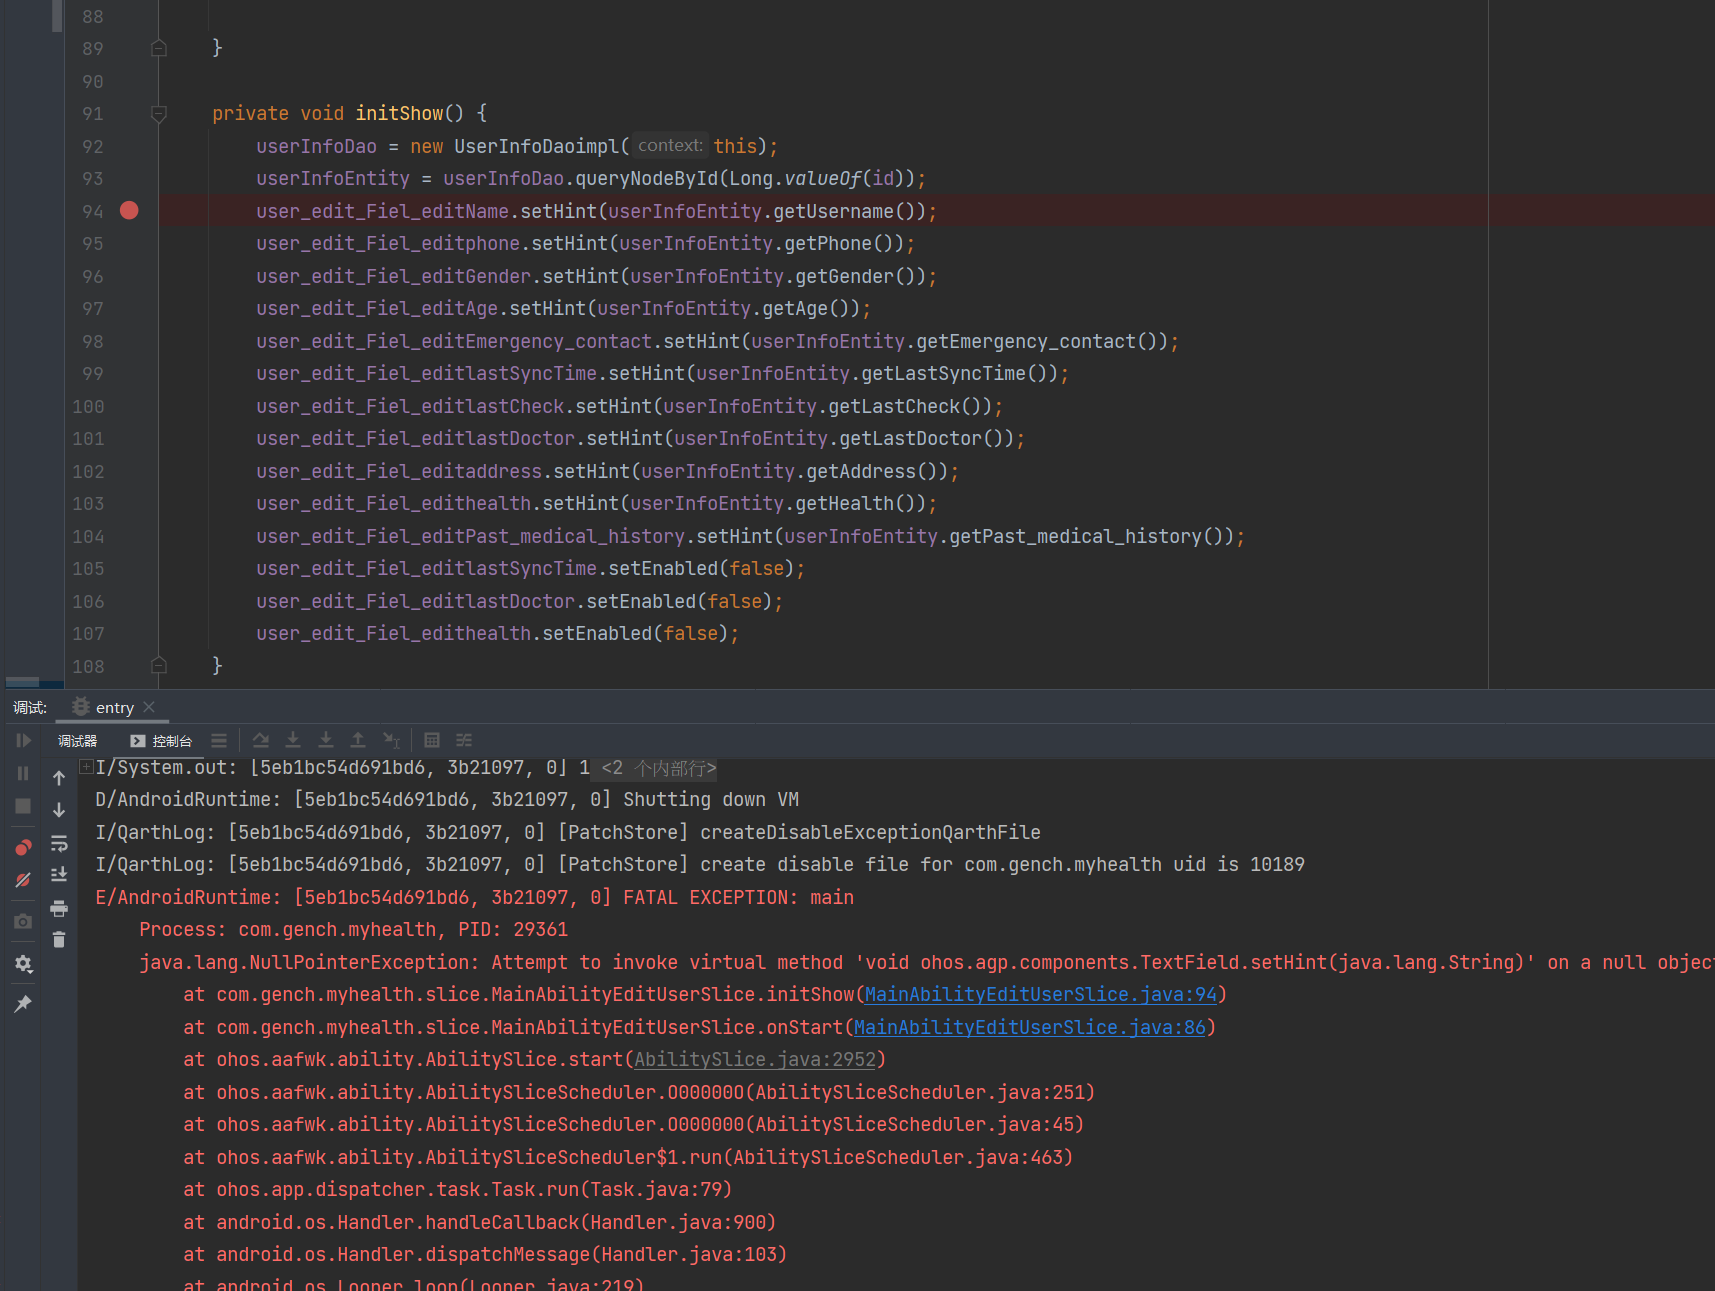Toggle soft-wrap in console
This screenshot has width=1715, height=1291.
pos(59,843)
